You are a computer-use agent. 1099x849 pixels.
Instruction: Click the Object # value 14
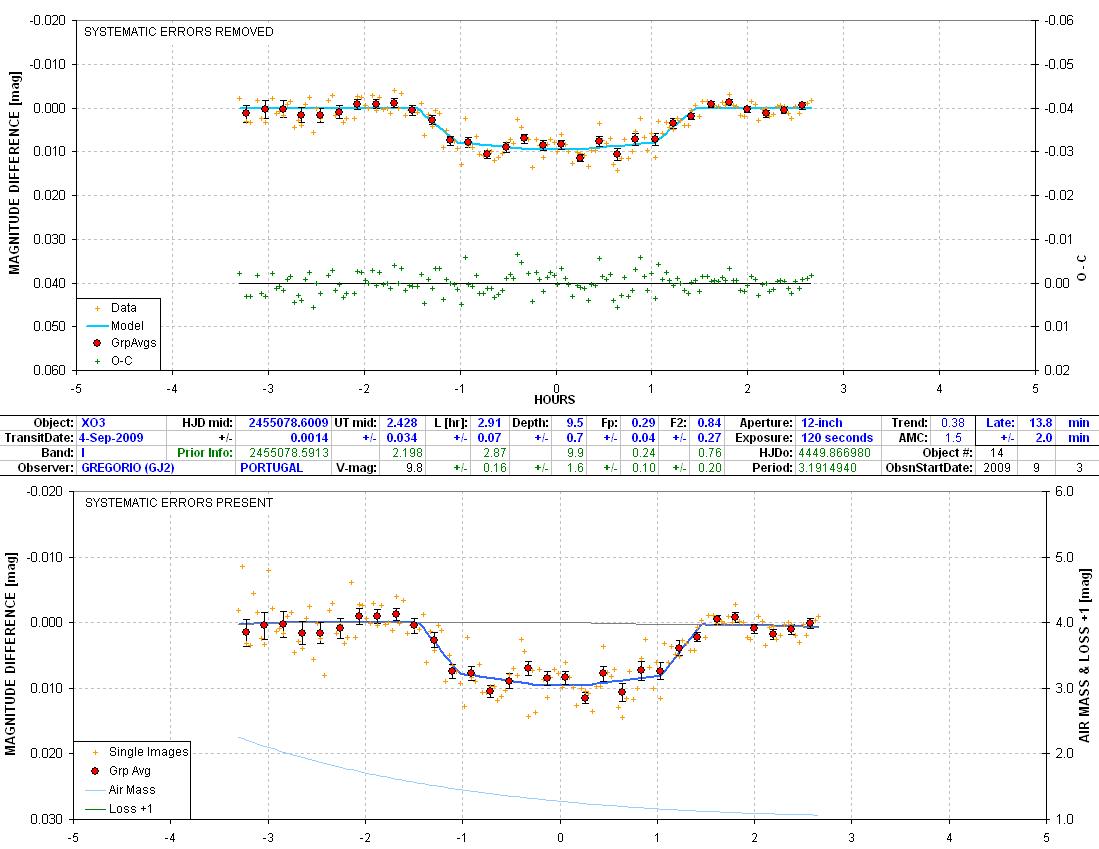pos(996,452)
